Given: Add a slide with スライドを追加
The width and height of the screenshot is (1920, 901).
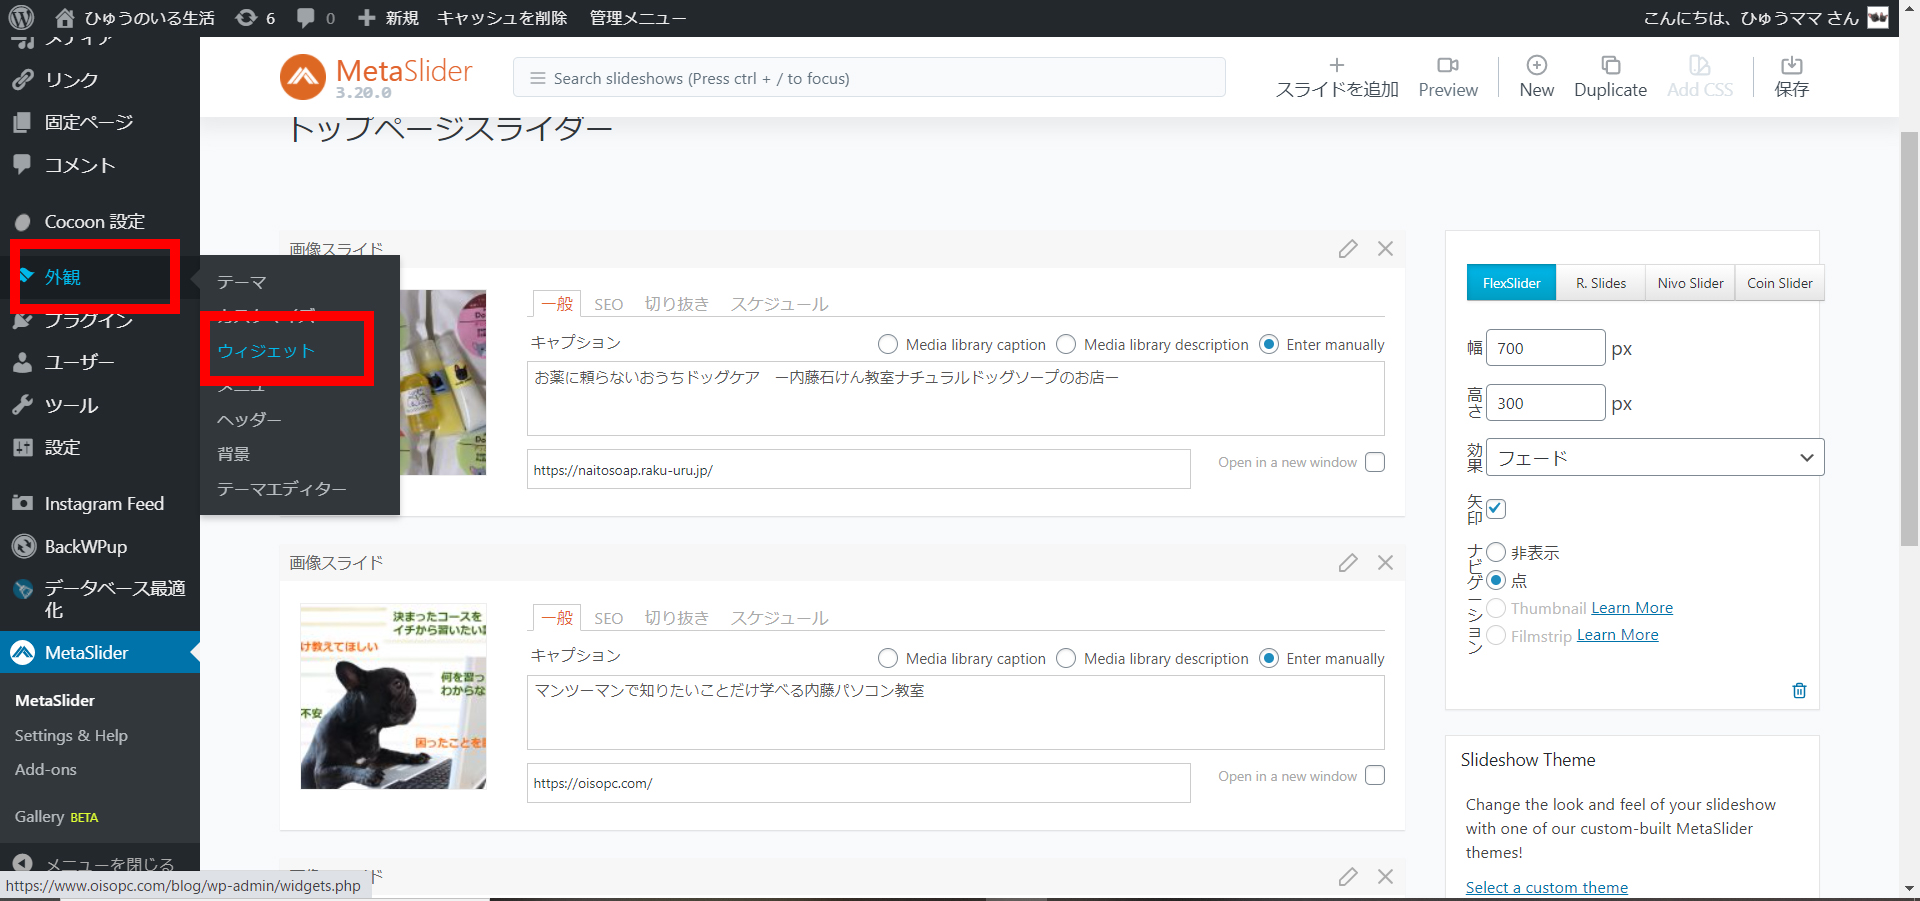Looking at the screenshot, I should click(x=1336, y=66).
